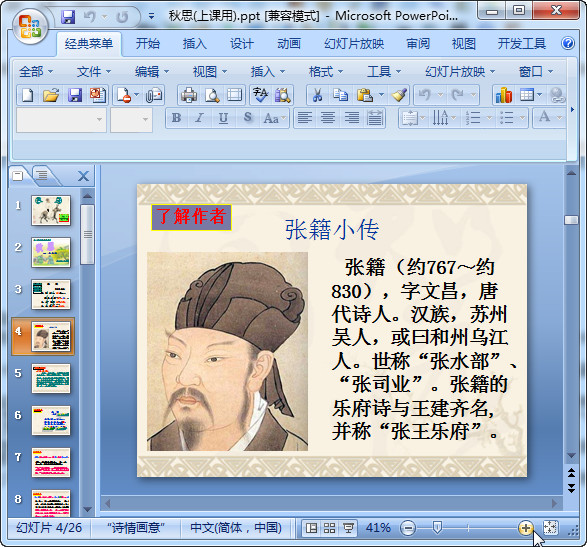The width and height of the screenshot is (587, 547).
Task: Start slide show from frame icon
Action: pos(234,95)
